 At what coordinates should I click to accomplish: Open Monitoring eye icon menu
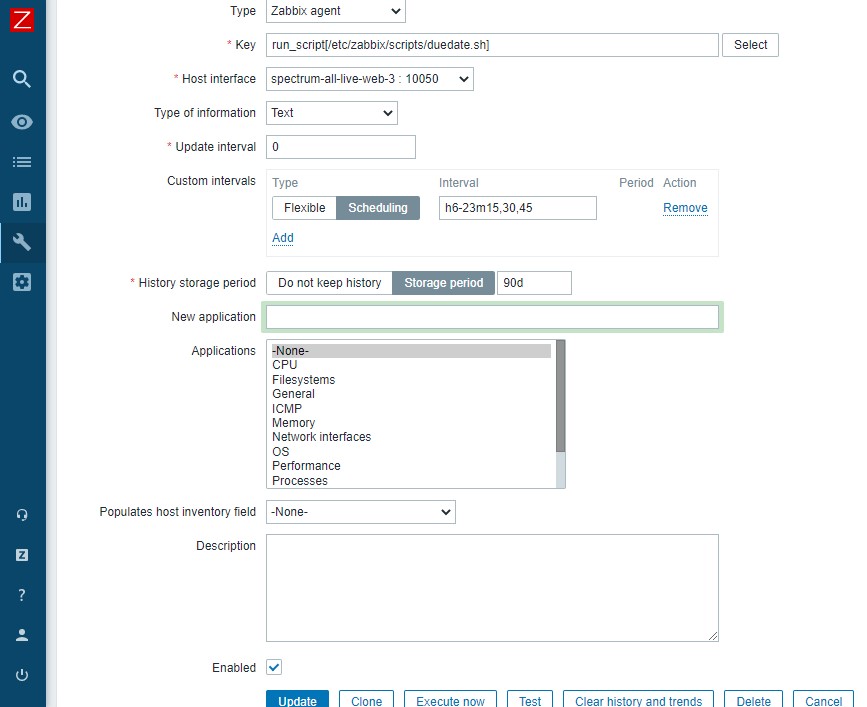22,122
